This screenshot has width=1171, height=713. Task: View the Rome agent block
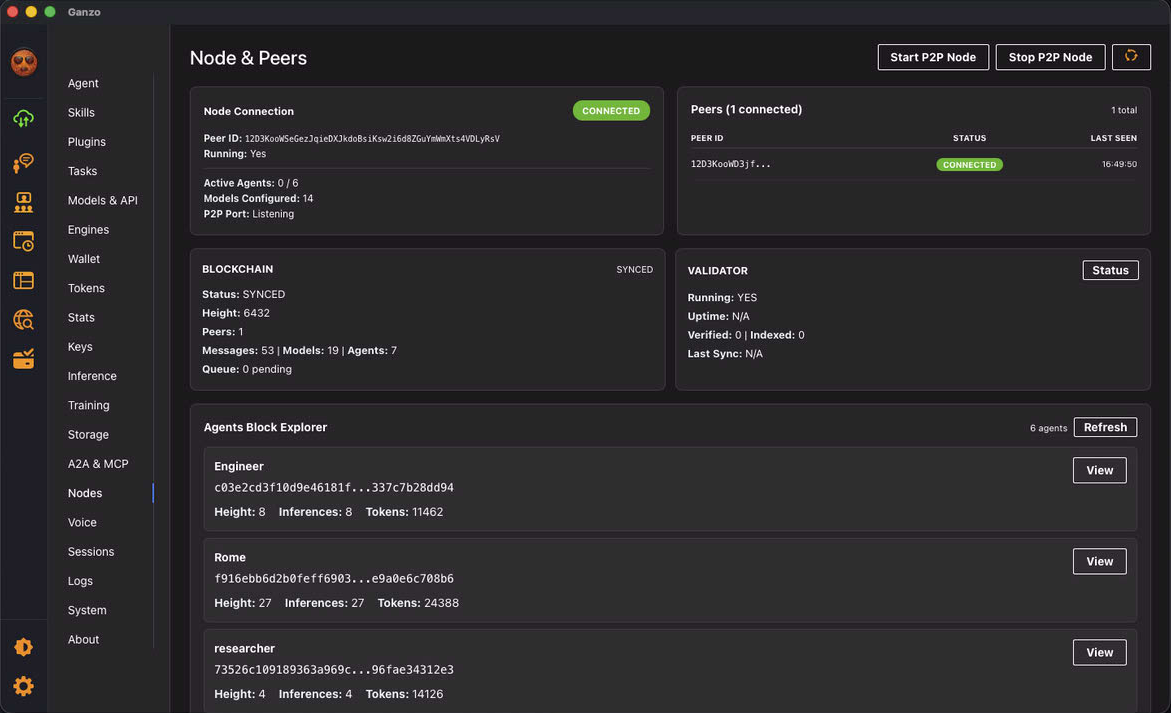click(1099, 561)
